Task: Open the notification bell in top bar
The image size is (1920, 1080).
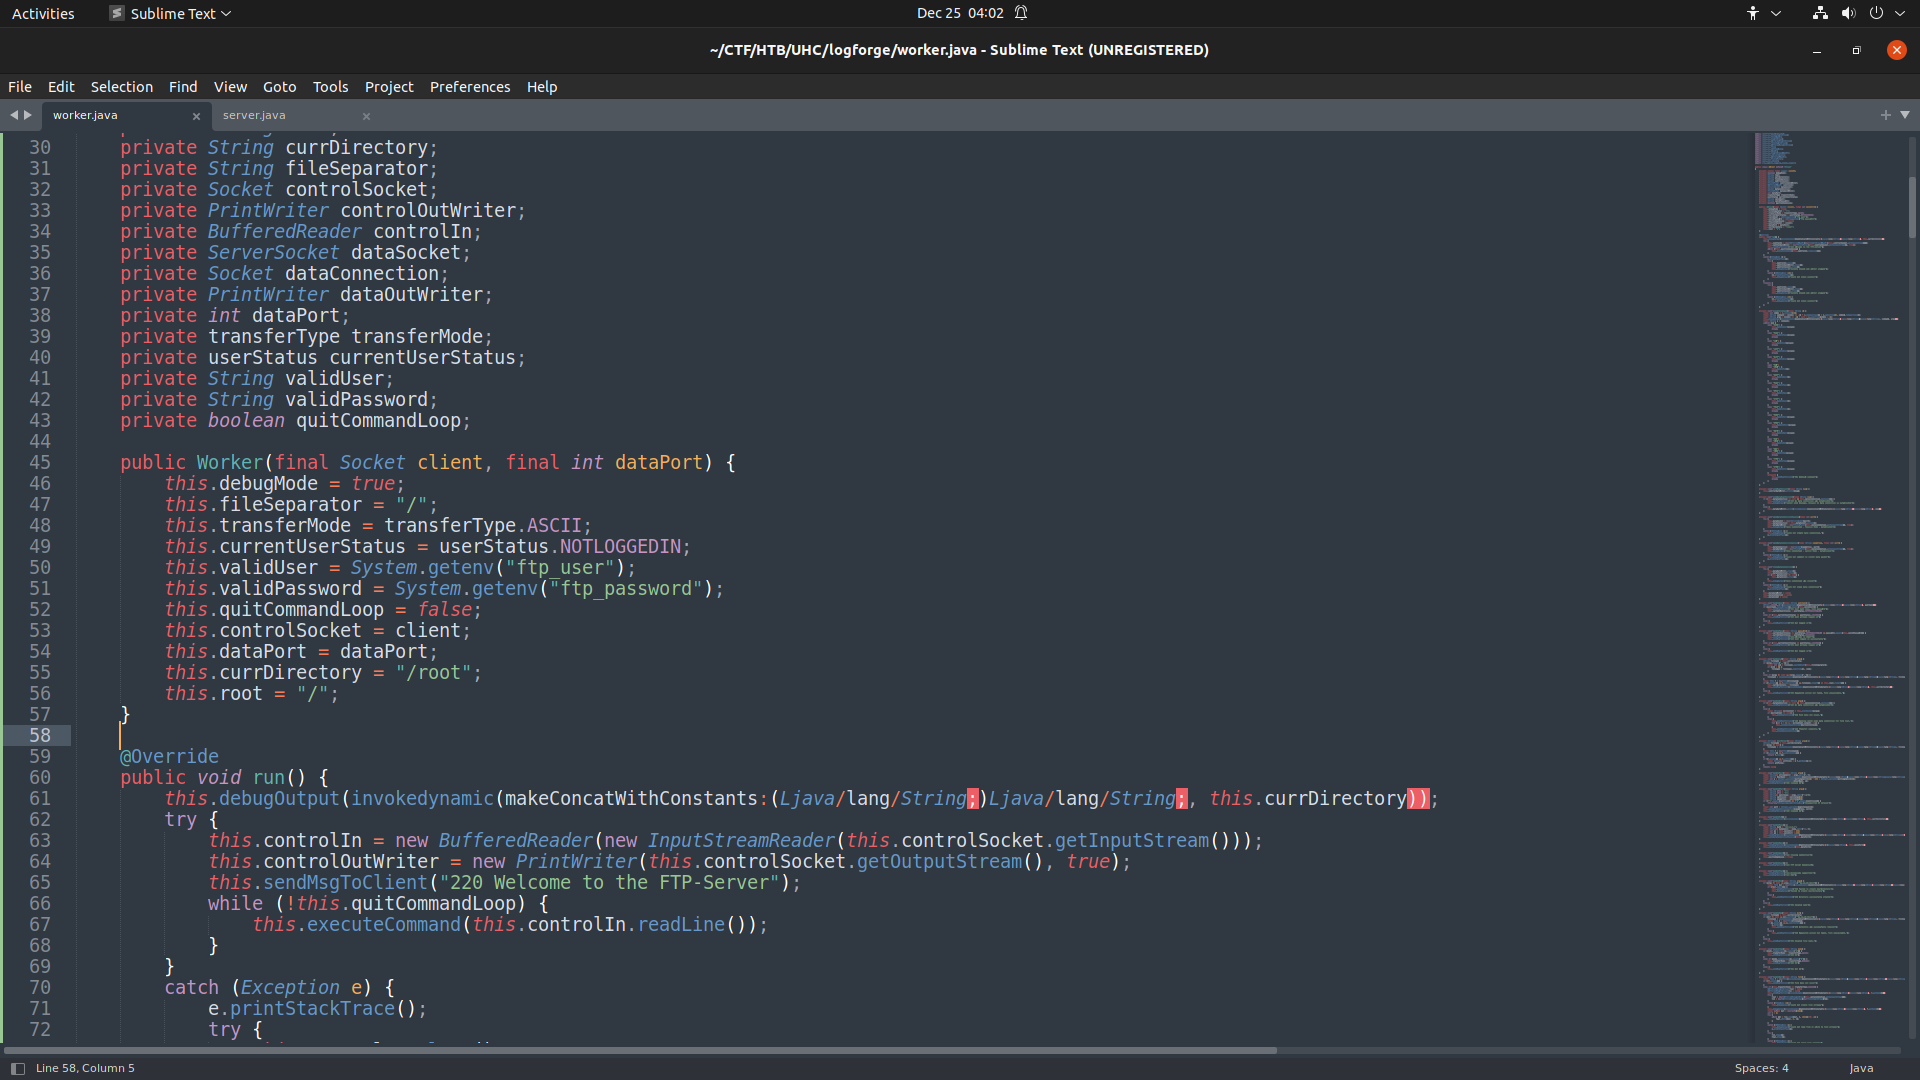Action: (1021, 13)
